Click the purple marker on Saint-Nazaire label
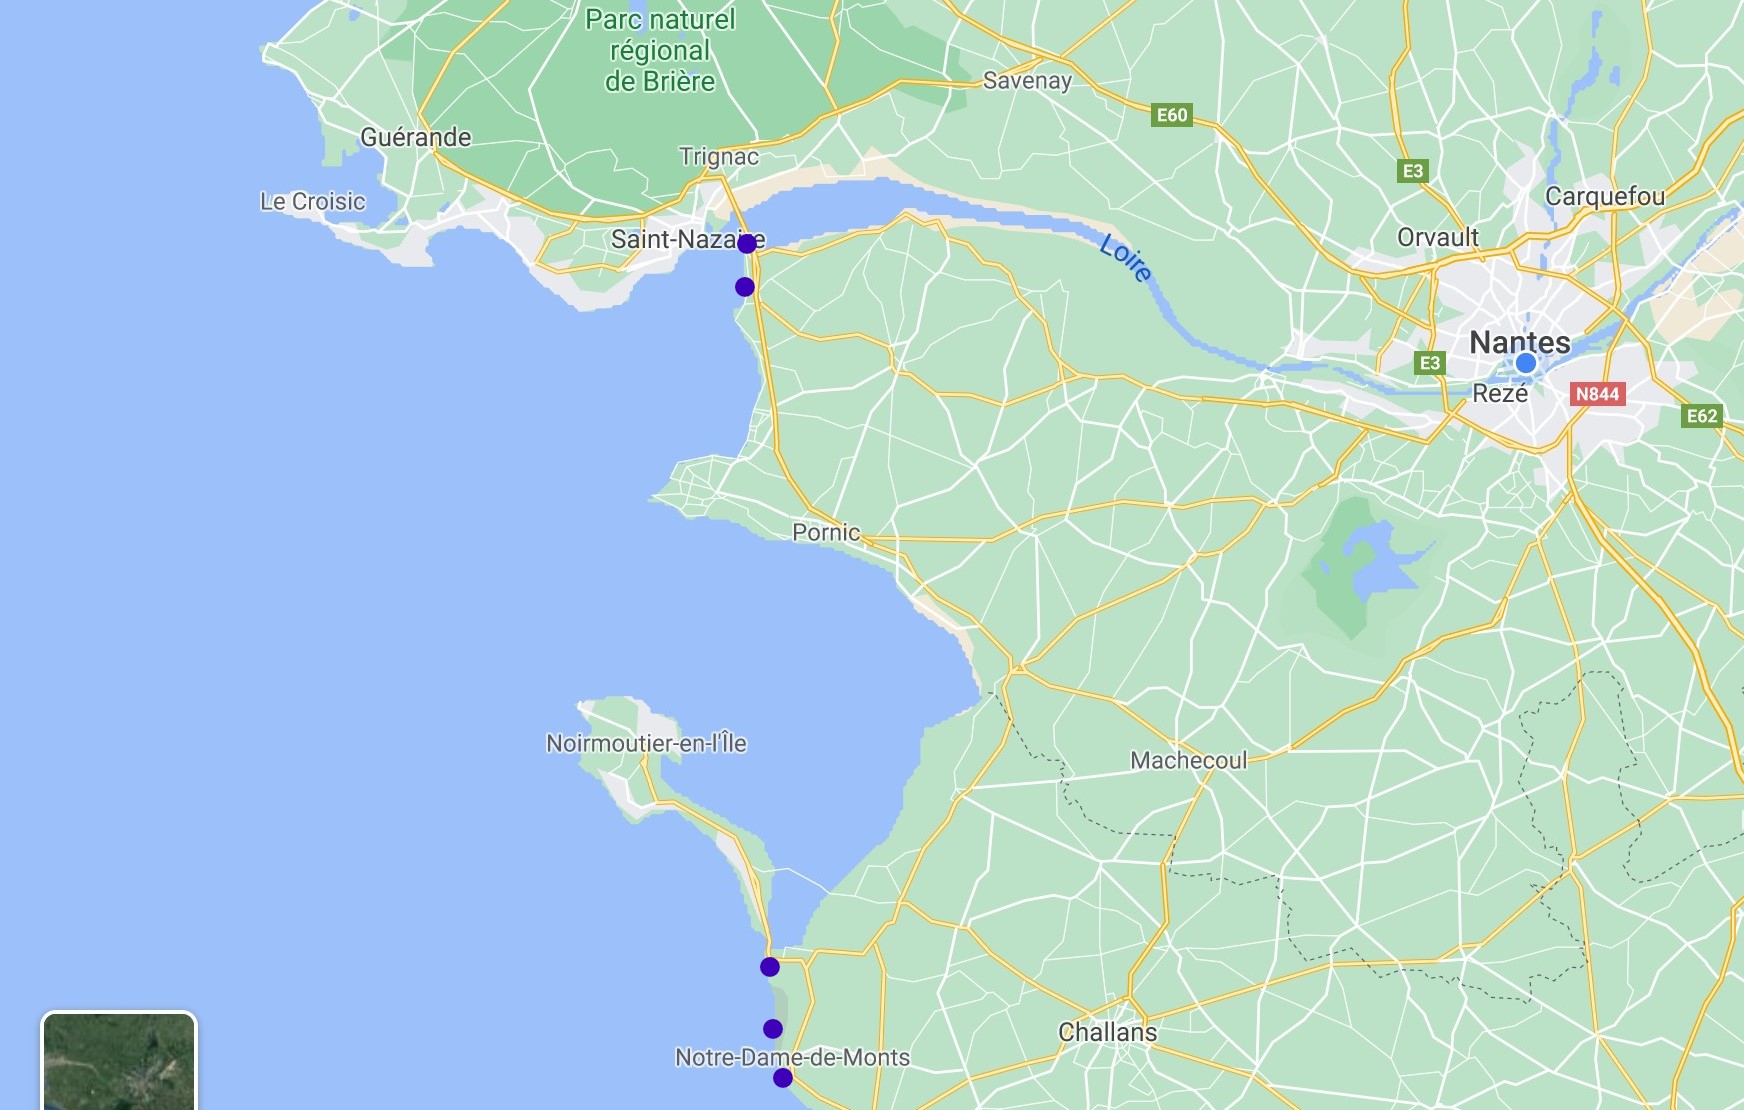The width and height of the screenshot is (1744, 1110). click(747, 243)
